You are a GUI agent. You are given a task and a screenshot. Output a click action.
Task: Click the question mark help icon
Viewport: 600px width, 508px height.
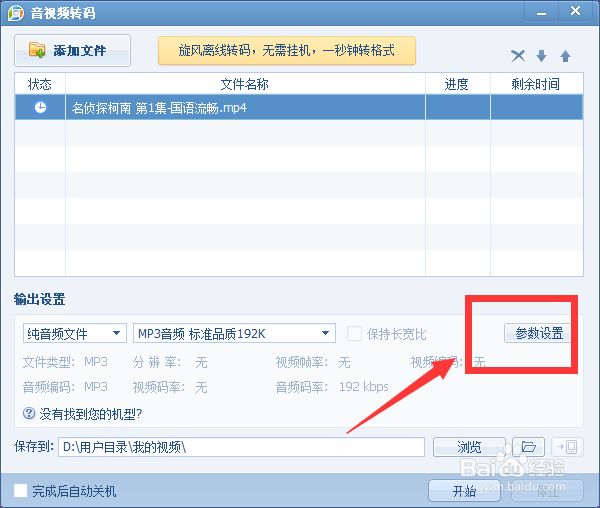click(29, 413)
